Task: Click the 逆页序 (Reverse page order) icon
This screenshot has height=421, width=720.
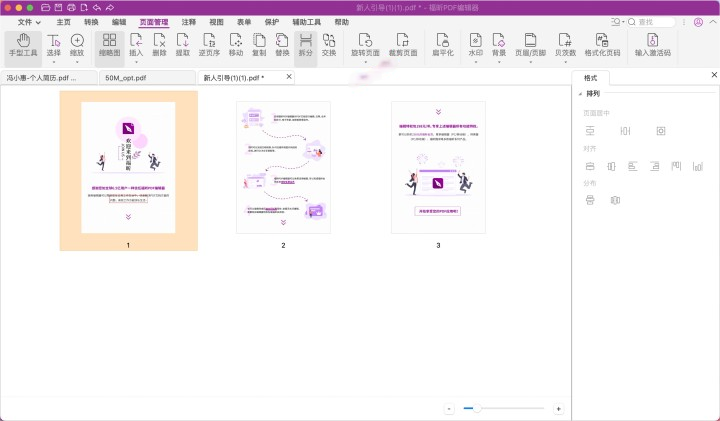Action: [209, 45]
